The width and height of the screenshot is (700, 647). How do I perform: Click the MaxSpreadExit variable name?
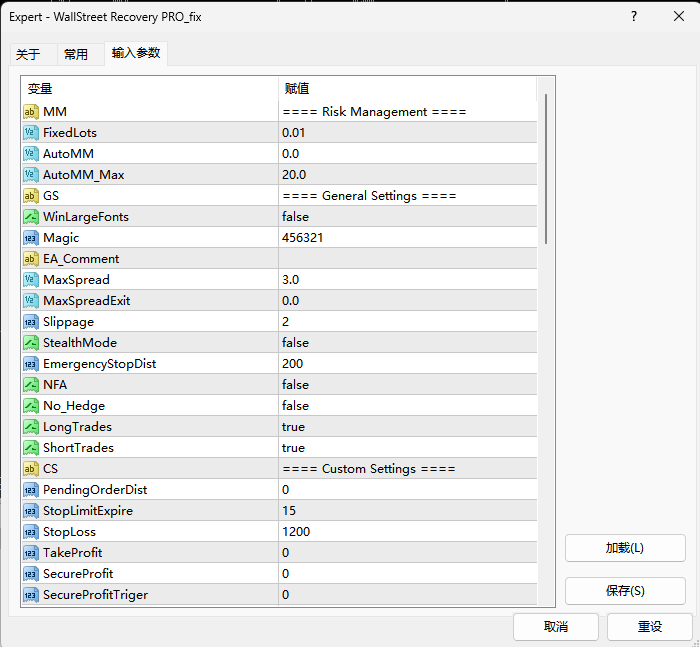pyautogui.click(x=87, y=301)
